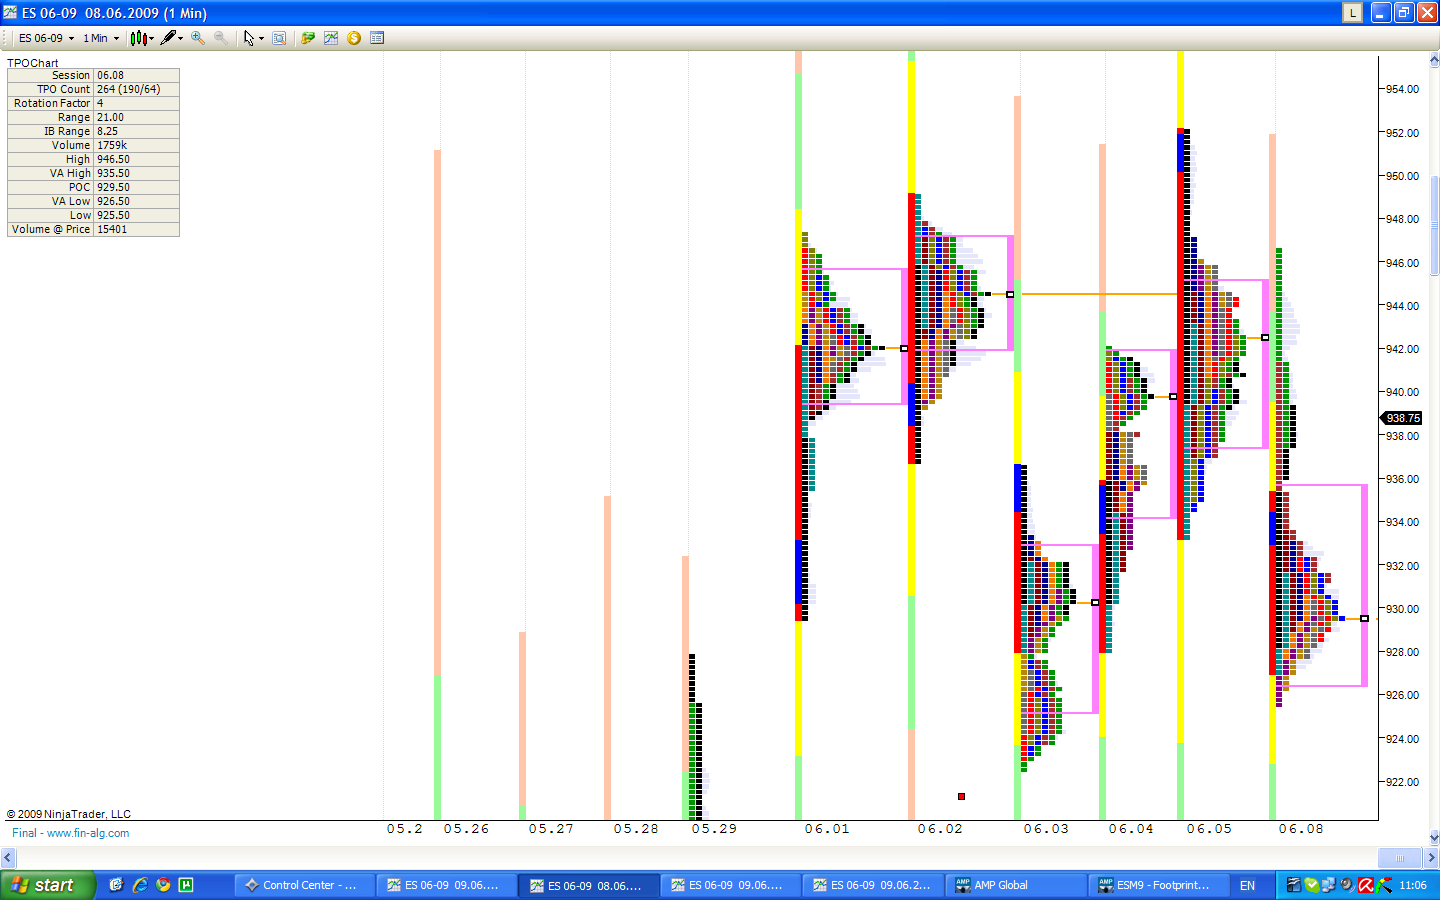The image size is (1440, 900).
Task: Switch to Control Center taskbar window
Action: 305,885
